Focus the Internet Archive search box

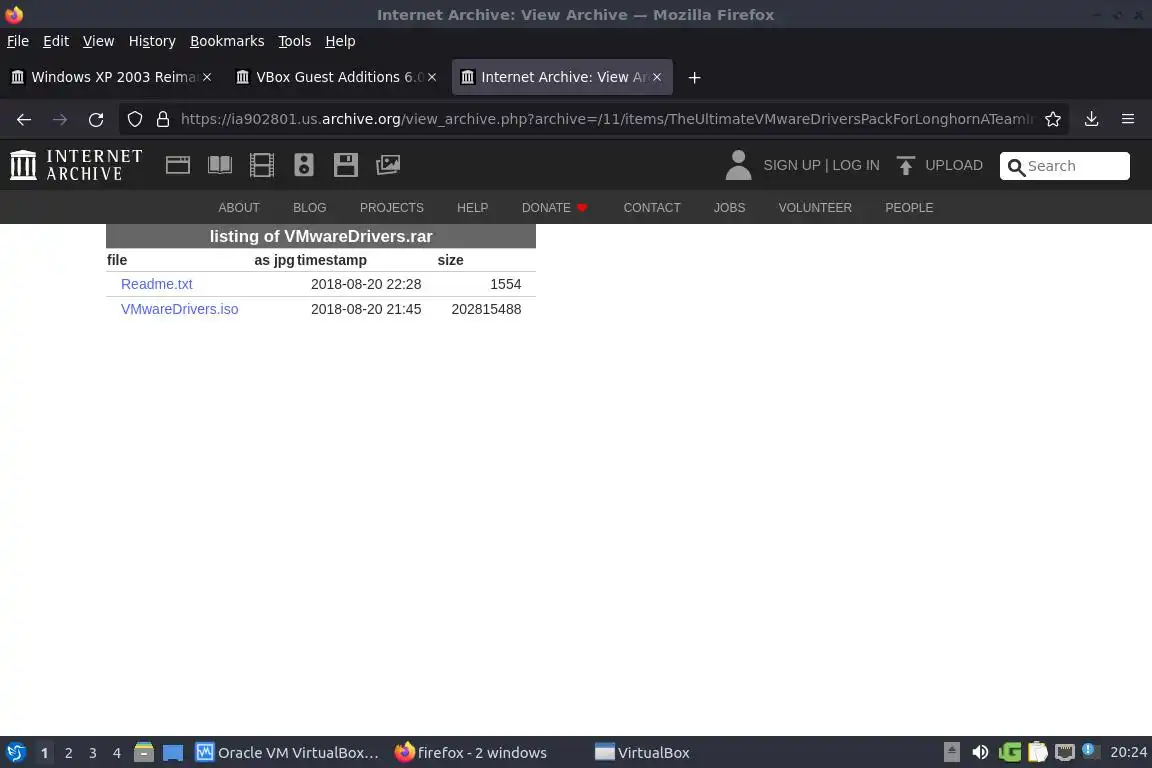(x=1065, y=166)
